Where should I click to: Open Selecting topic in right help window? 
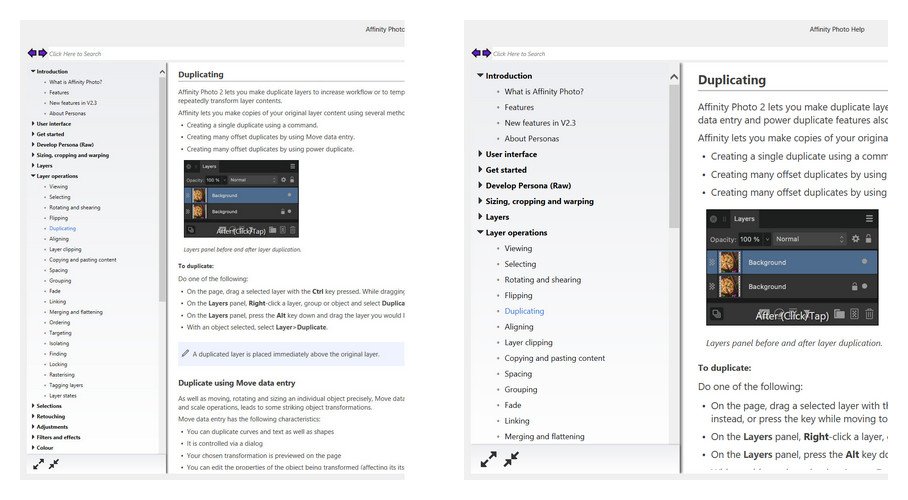point(520,264)
